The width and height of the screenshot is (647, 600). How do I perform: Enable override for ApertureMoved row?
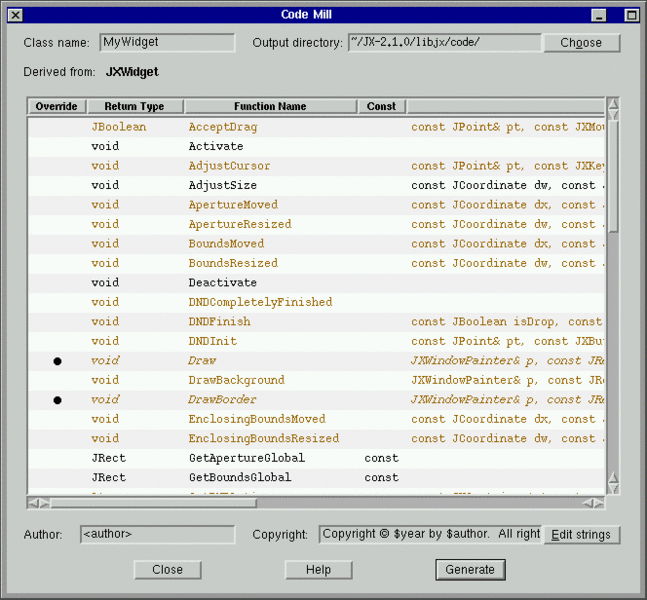coord(57,205)
